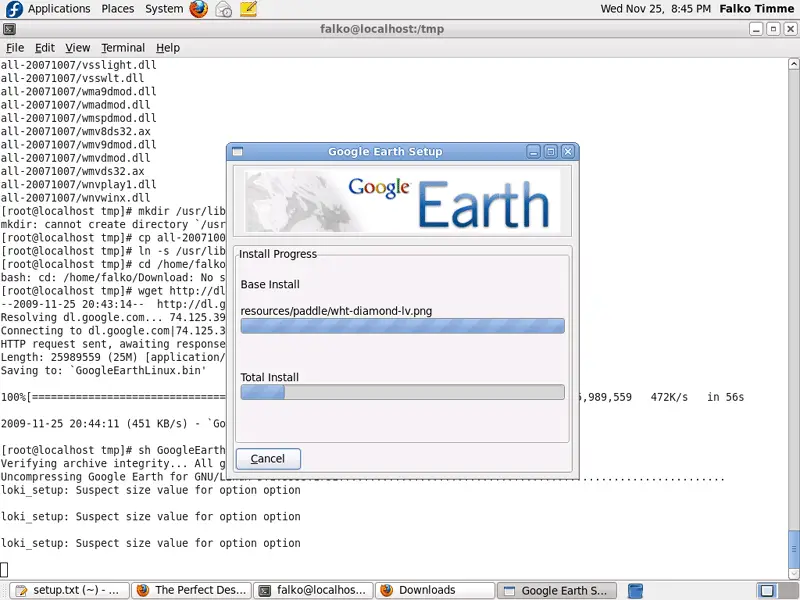Open the terminal Edit menu
The width and height of the screenshot is (800, 600).
point(45,48)
